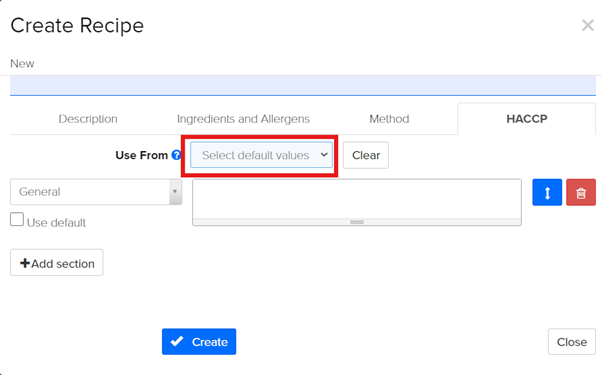The height and width of the screenshot is (375, 602).
Task: Confirm with the blue Create button
Action: (x=199, y=342)
